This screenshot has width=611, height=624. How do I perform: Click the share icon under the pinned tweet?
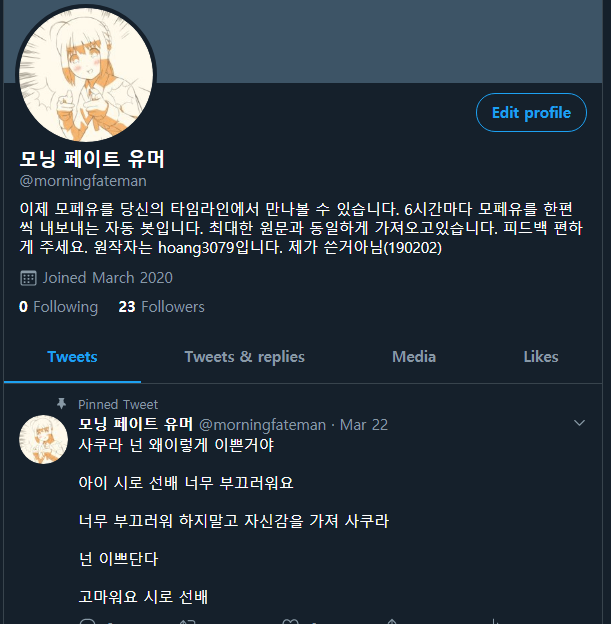pos(392,621)
